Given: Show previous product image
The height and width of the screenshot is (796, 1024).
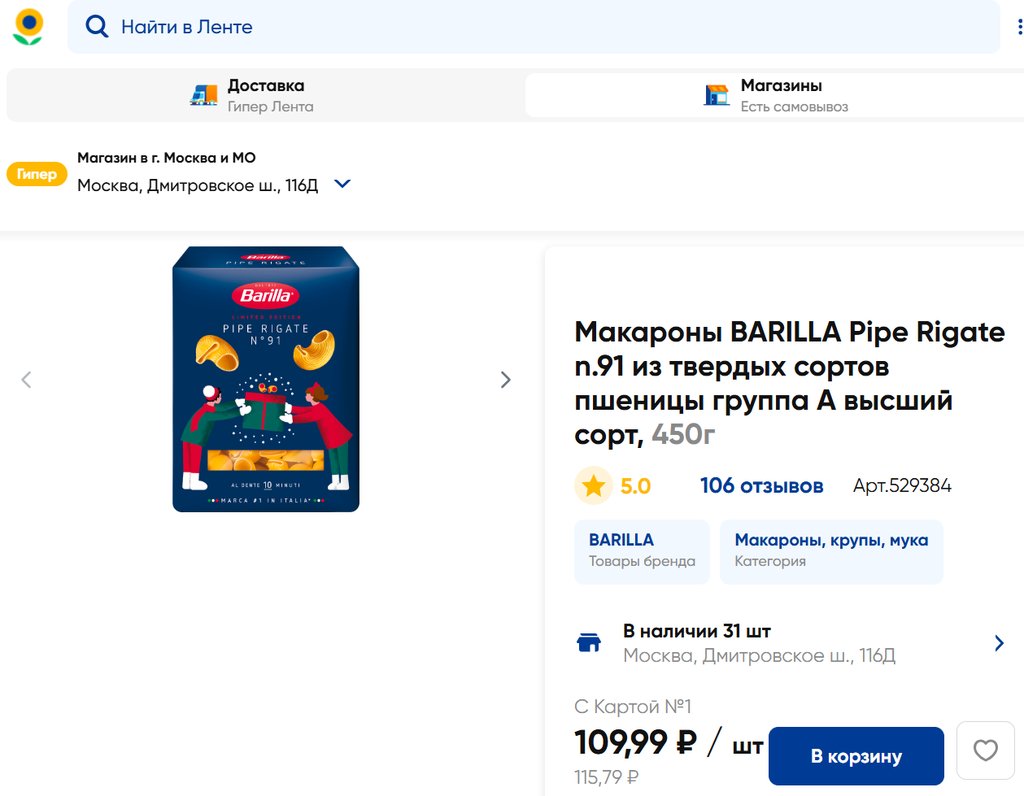Looking at the screenshot, I should 27,380.
